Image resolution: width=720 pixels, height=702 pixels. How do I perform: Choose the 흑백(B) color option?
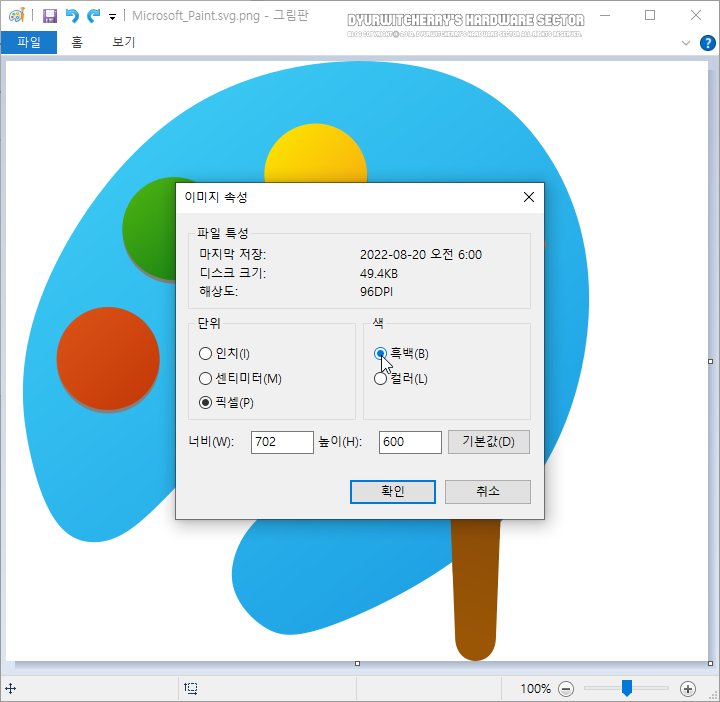[380, 354]
